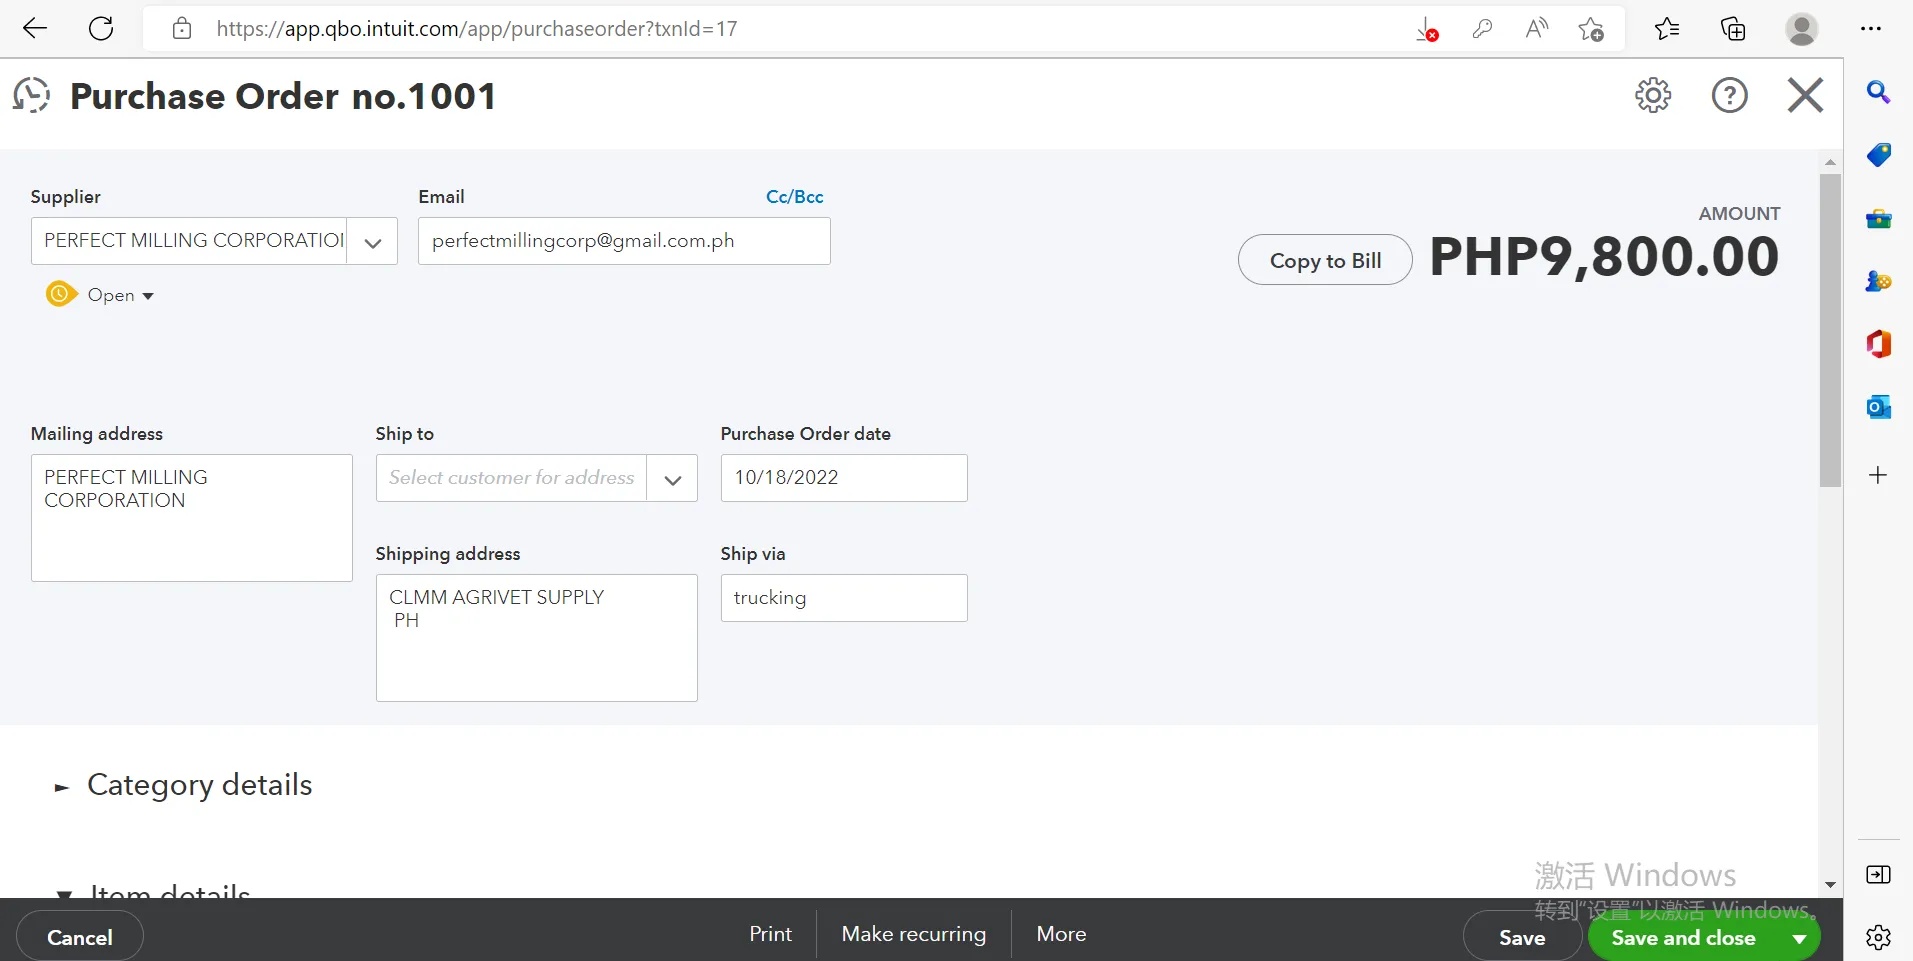The width and height of the screenshot is (1913, 961).
Task: Edit the Mailing address box
Action: 192,518
